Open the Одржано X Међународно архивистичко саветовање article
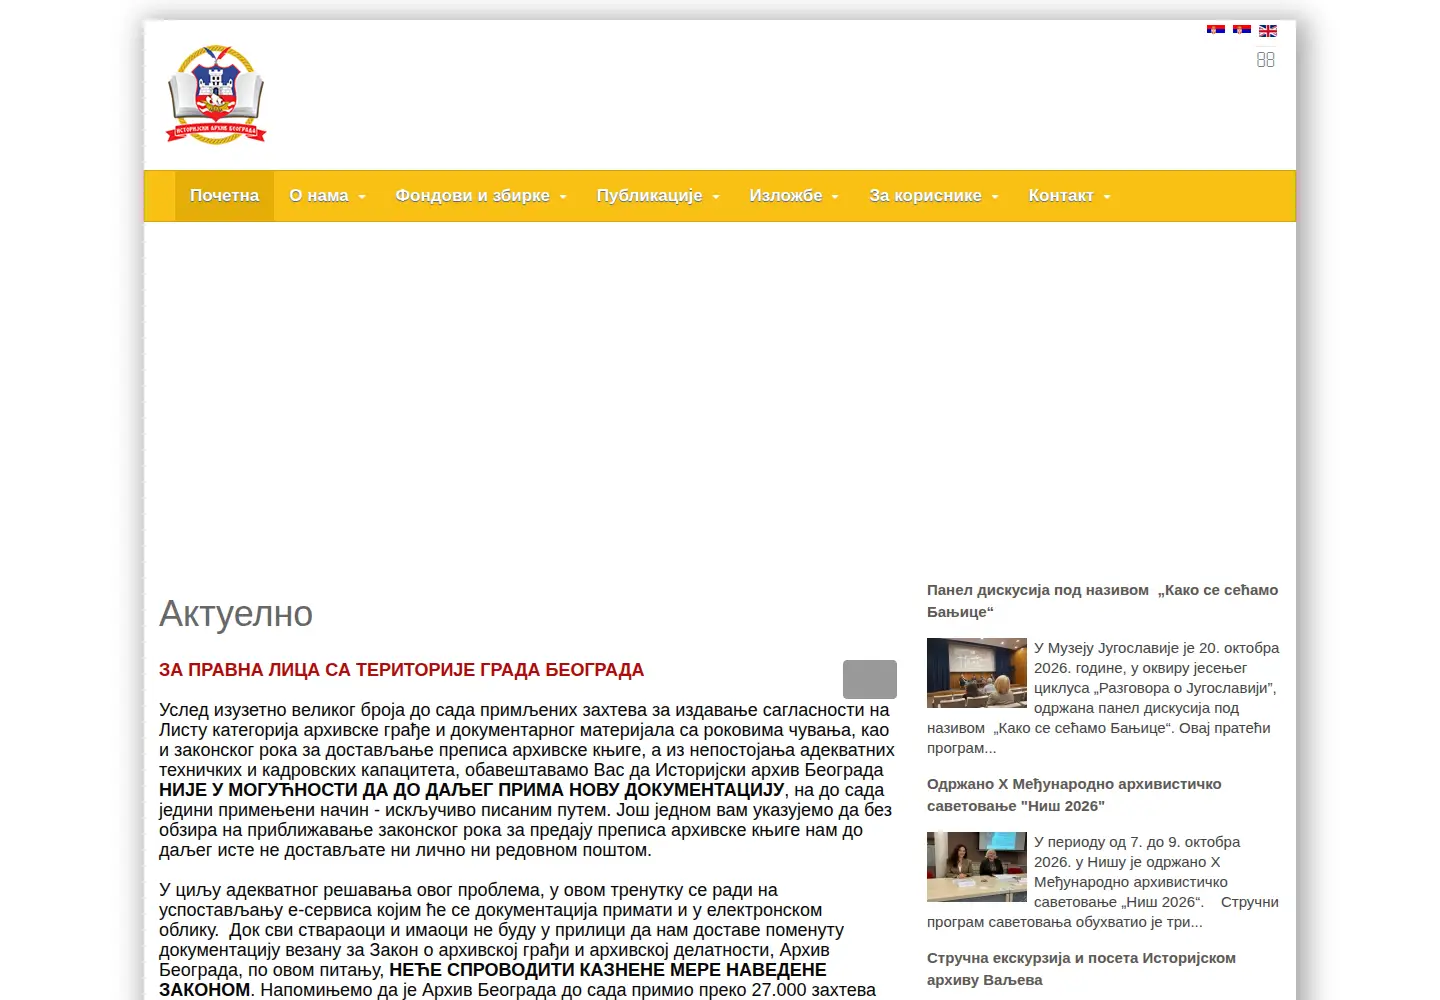The image size is (1440, 1000). point(1074,795)
